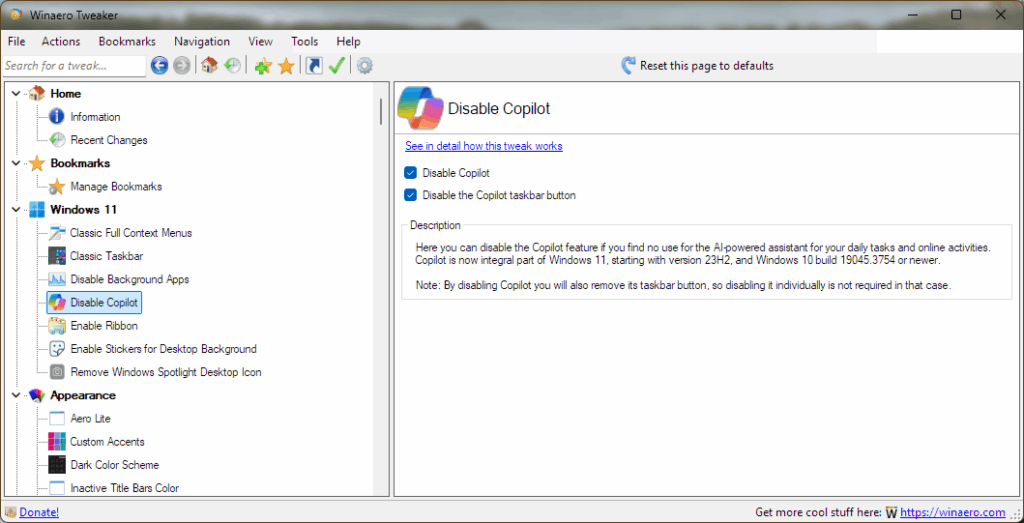Click the orange bookmarks star toolbar icon
Viewport: 1024px width, 523px height.
tap(286, 66)
